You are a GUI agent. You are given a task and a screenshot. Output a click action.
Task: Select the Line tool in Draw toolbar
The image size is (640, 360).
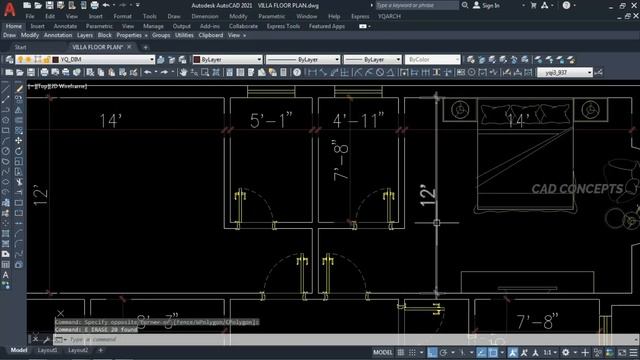(x=5, y=89)
